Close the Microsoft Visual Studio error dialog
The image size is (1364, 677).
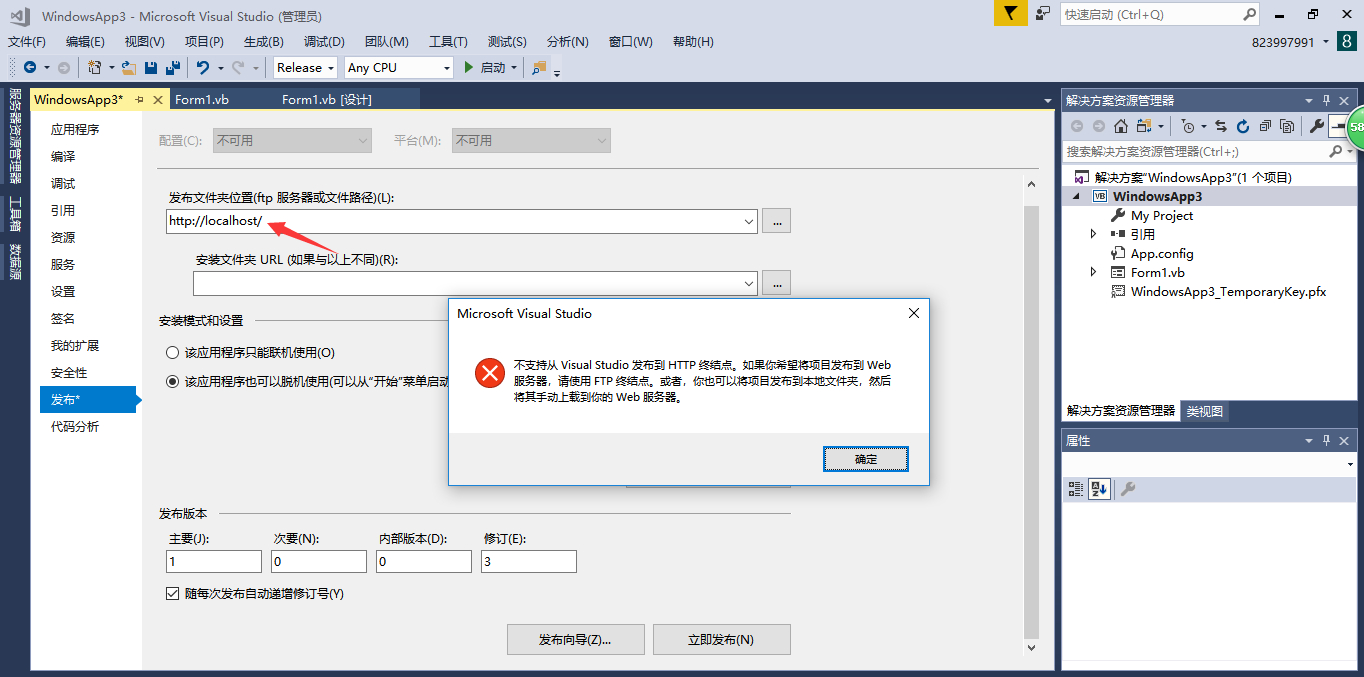[913, 313]
